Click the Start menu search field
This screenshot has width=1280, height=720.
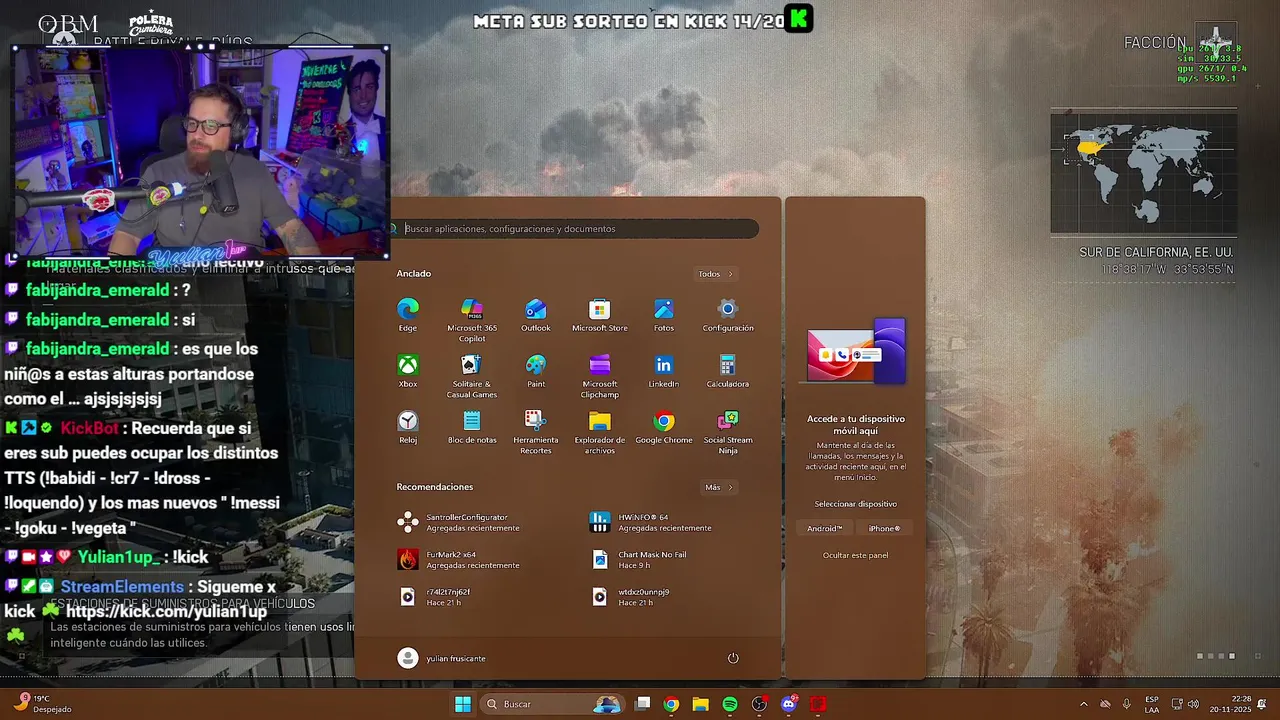pyautogui.click(x=575, y=229)
